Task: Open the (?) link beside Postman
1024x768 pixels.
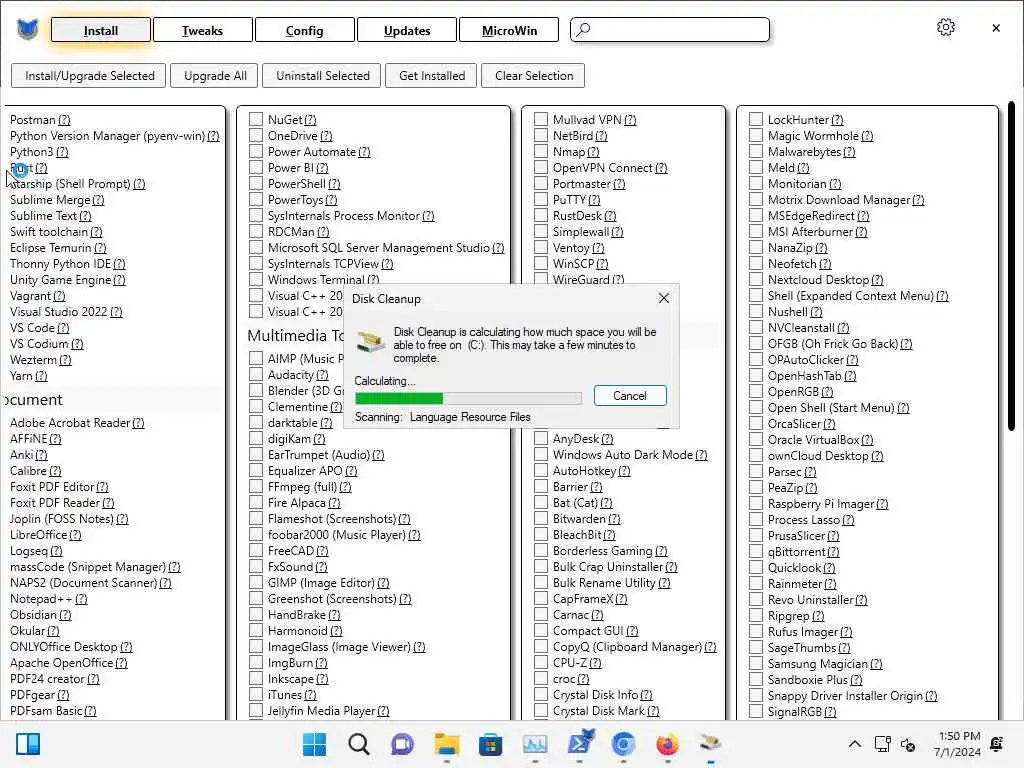Action: tap(64, 120)
